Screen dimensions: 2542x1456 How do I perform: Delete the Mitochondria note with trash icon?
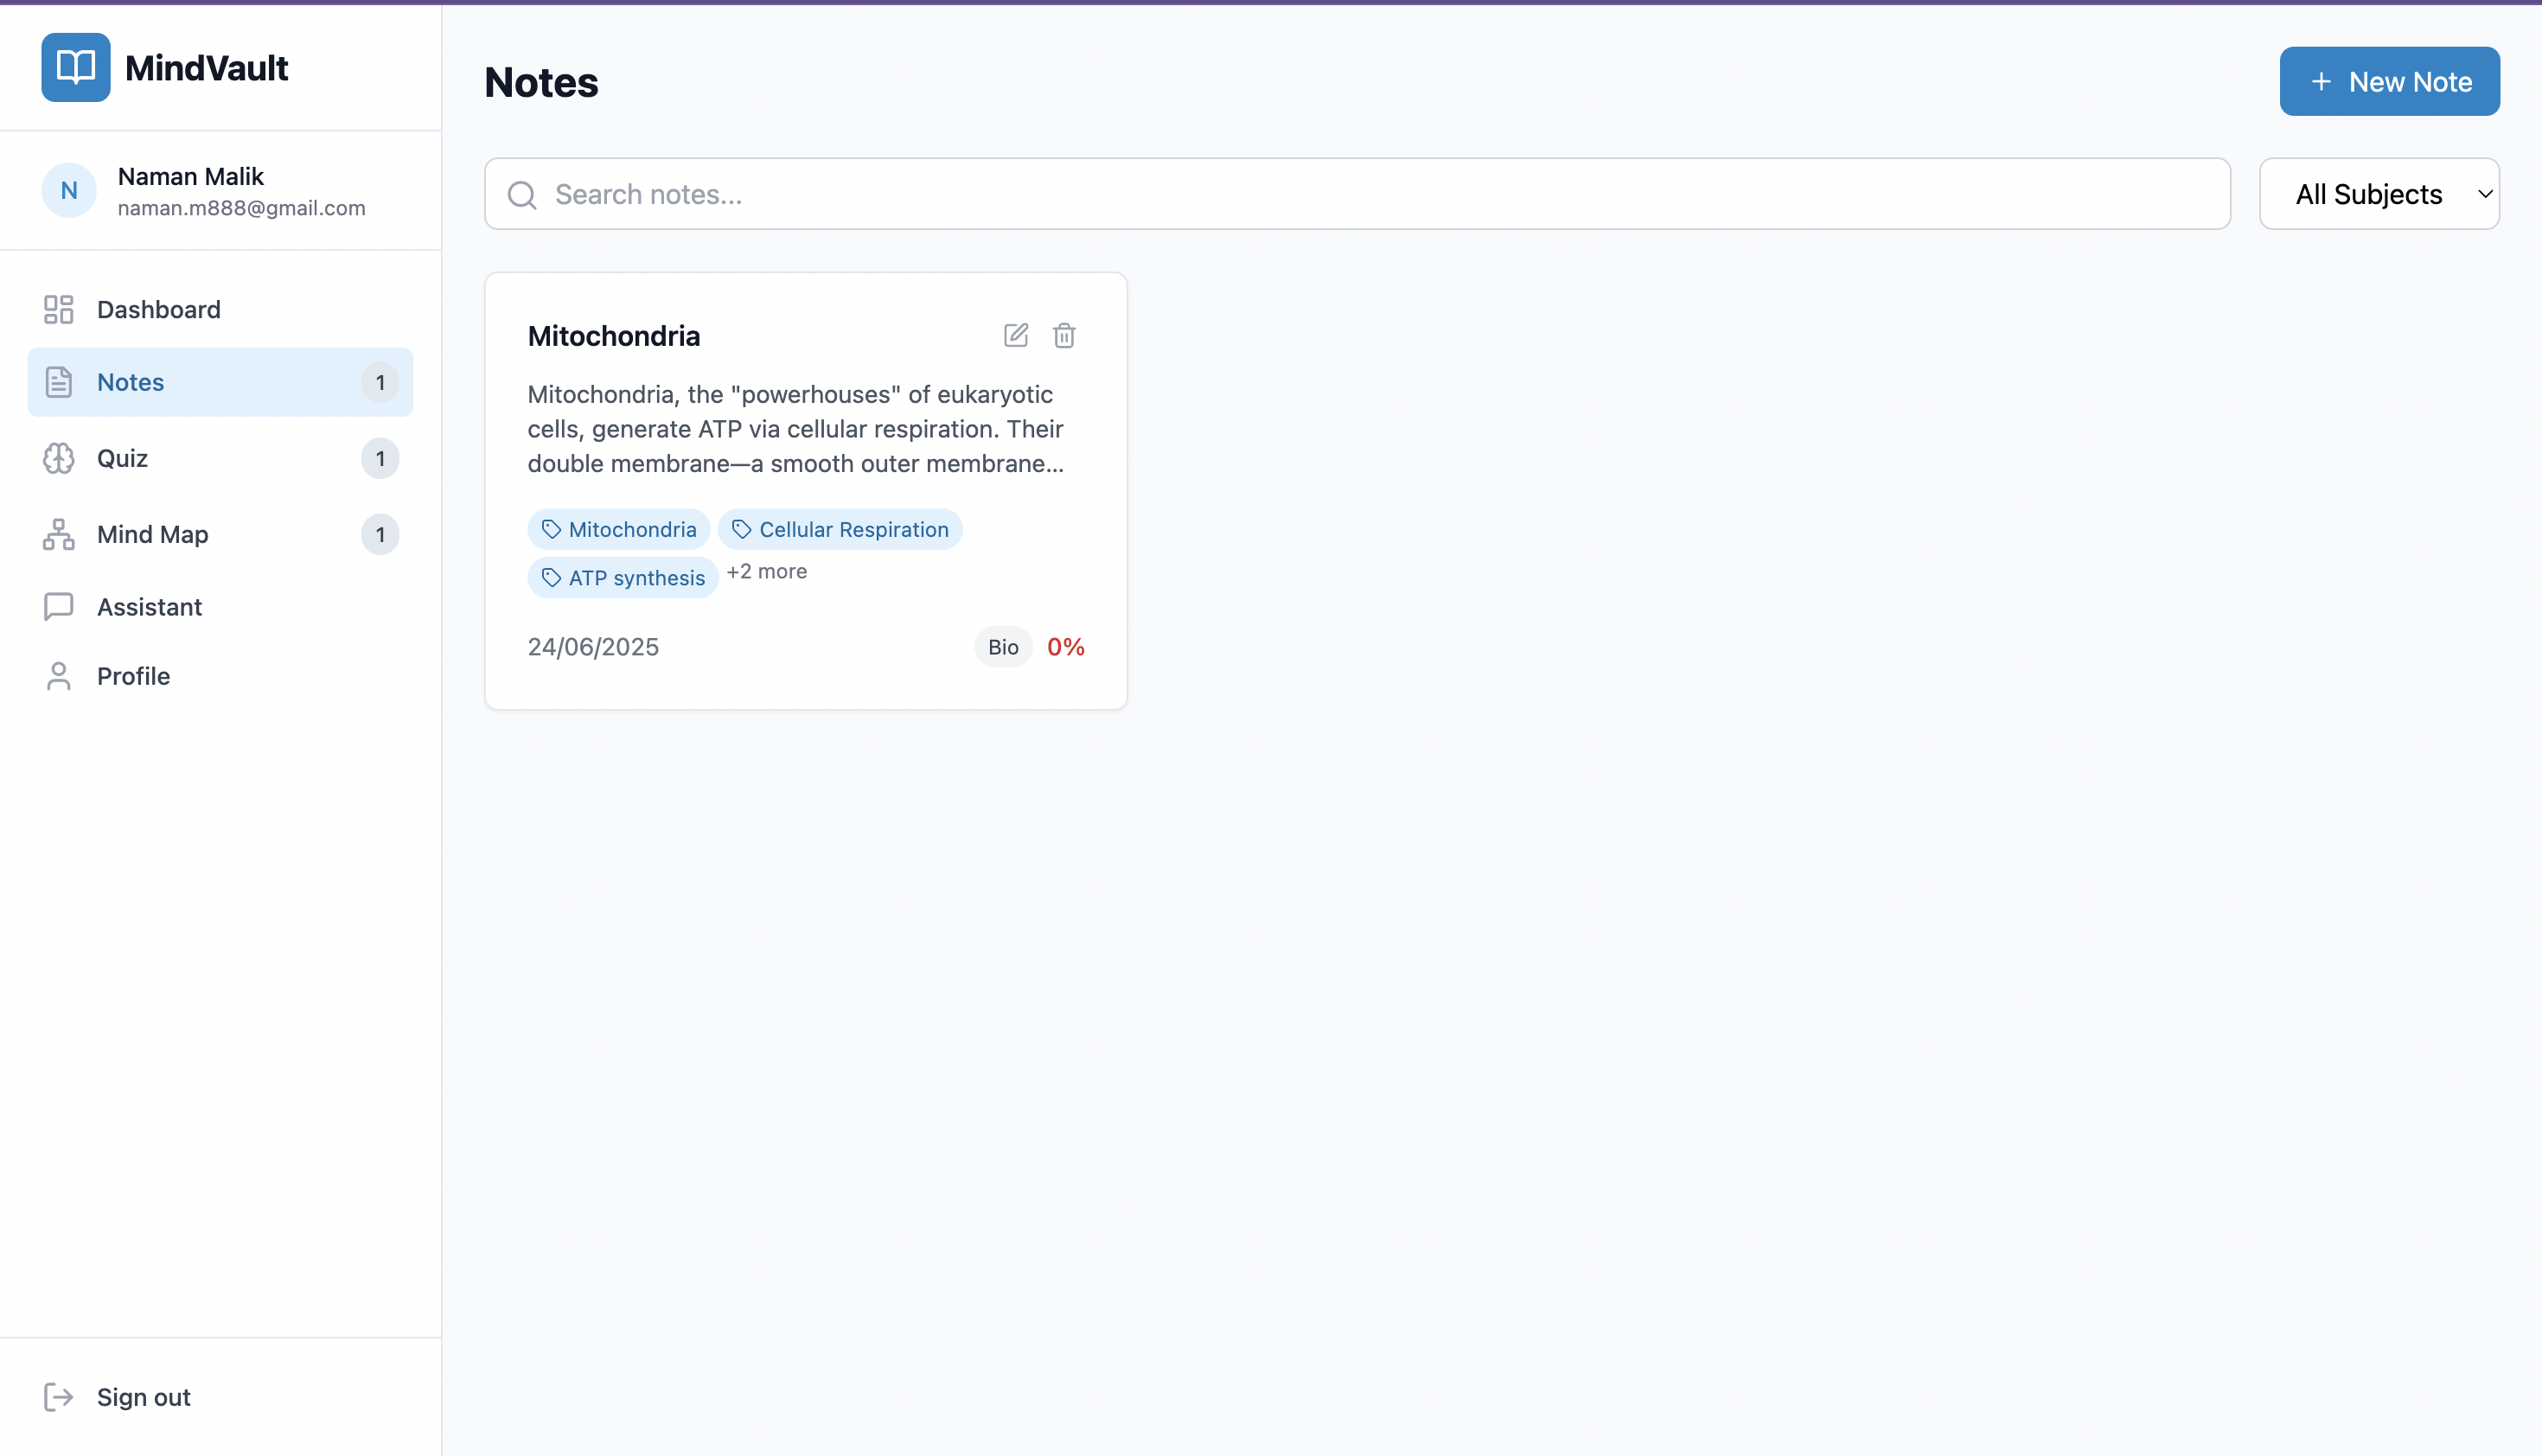pos(1064,335)
